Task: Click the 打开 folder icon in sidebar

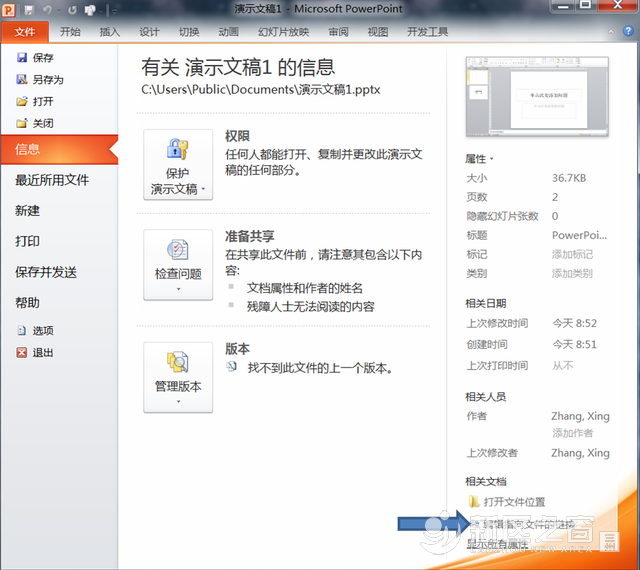Action: coord(22,102)
